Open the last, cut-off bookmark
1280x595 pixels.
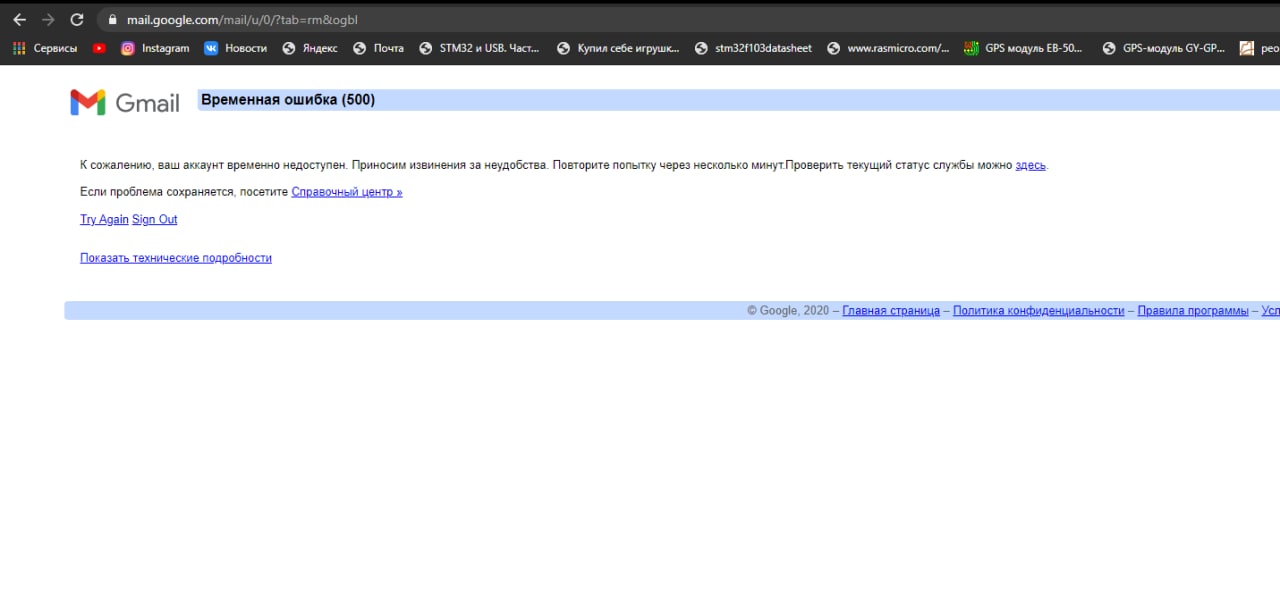(x=1259, y=48)
